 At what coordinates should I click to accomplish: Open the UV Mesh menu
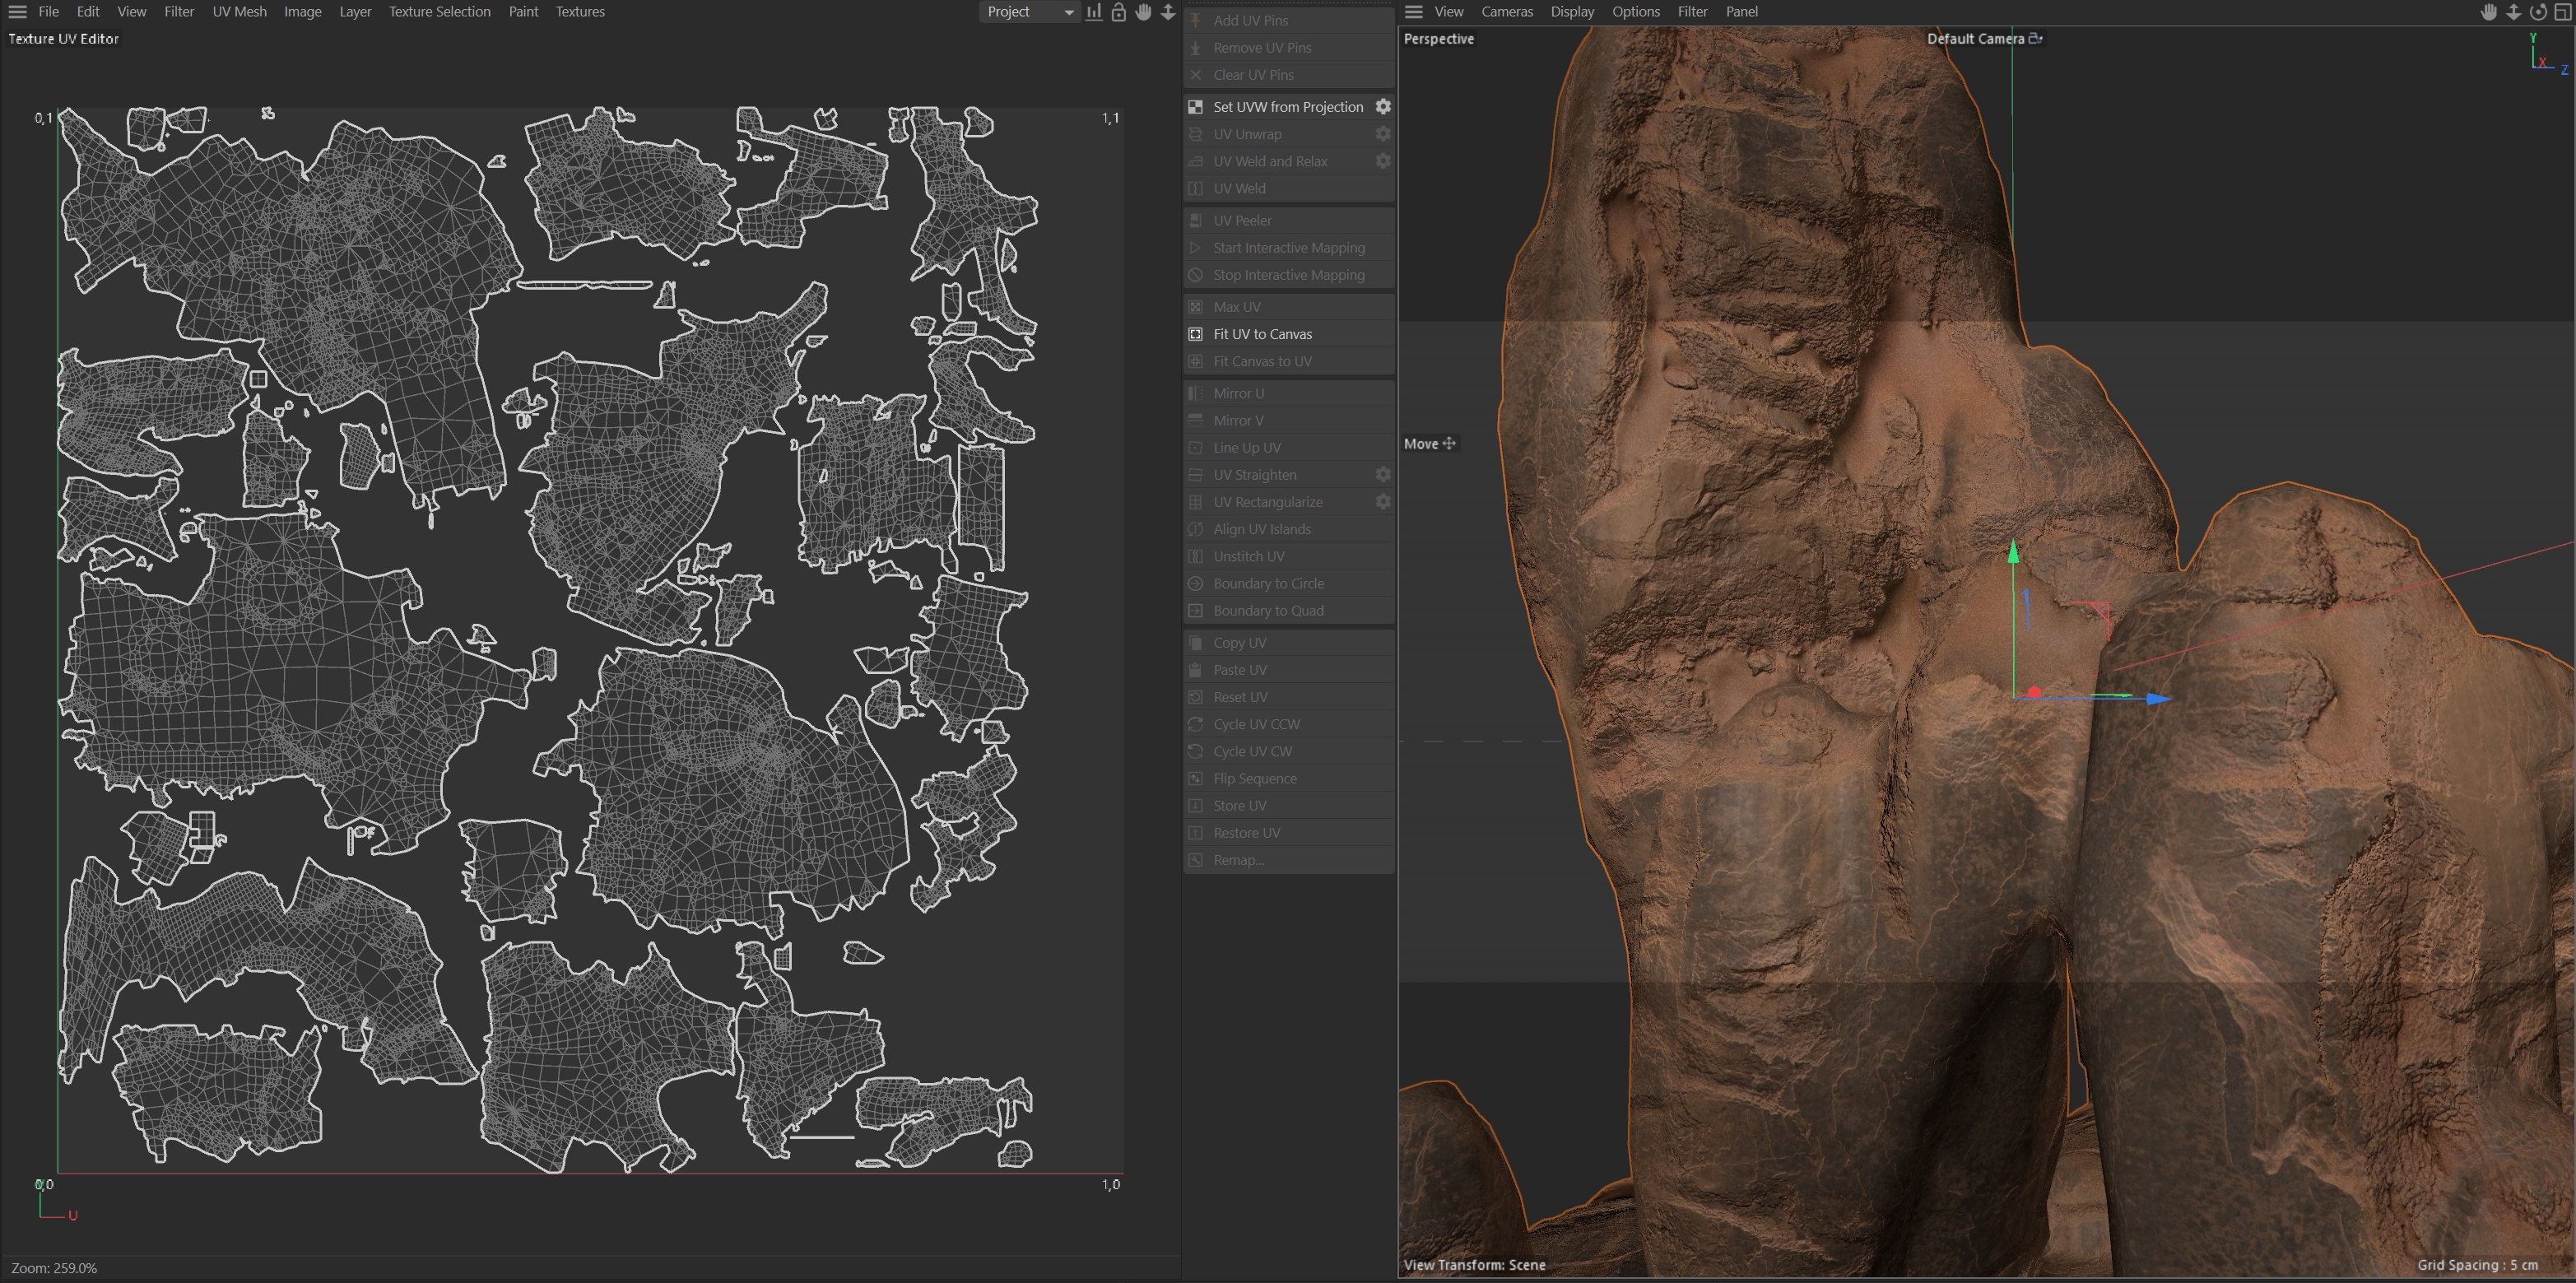click(x=239, y=12)
